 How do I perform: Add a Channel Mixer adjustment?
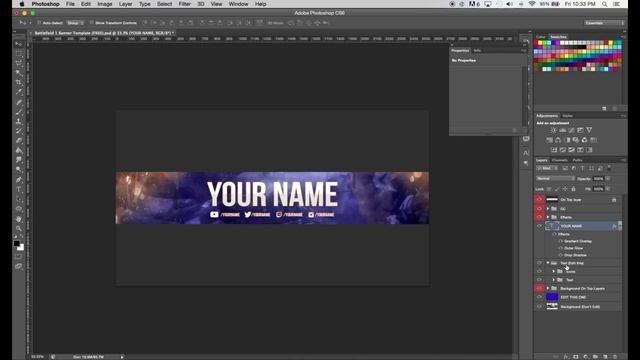tap(584, 140)
